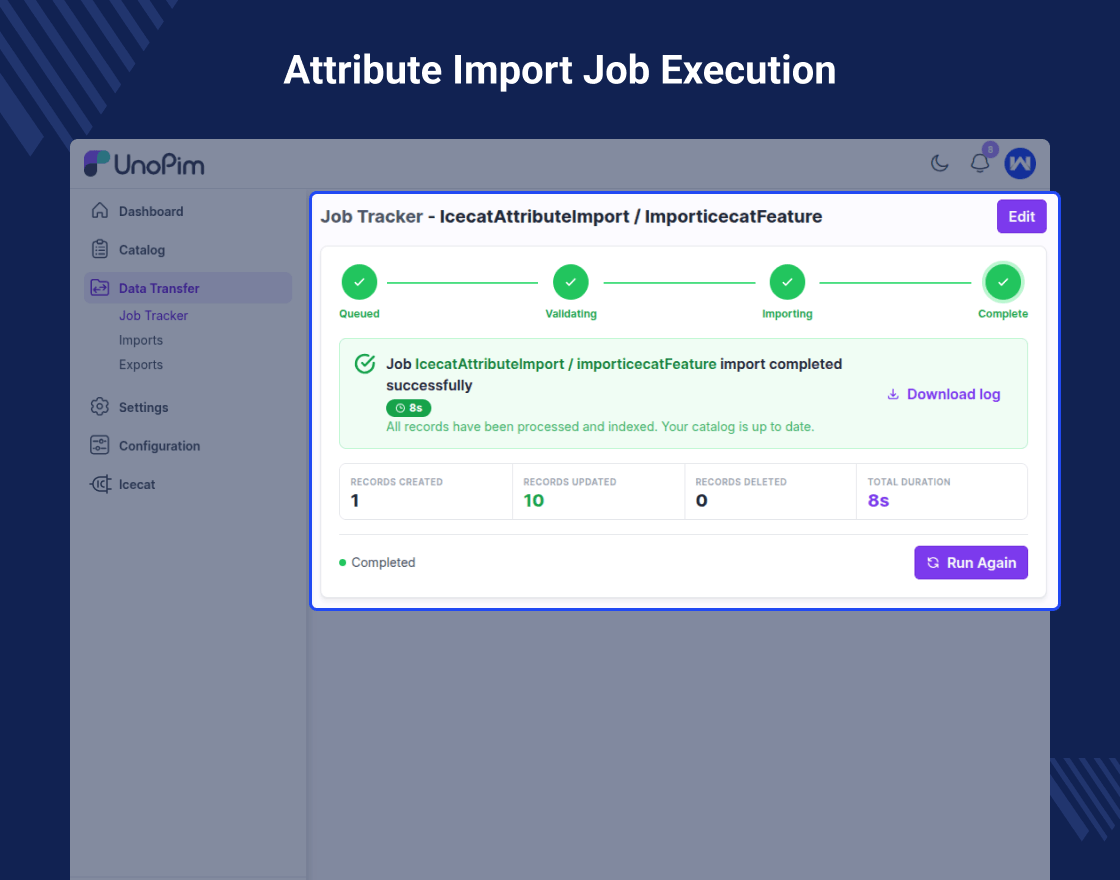Click the 8s duration badge

[x=409, y=408]
